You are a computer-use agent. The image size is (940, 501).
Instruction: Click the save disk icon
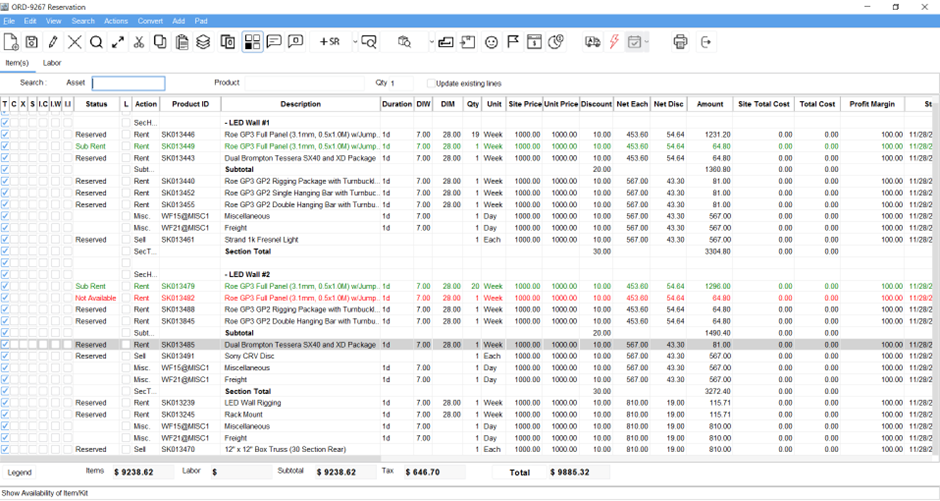pos(32,42)
